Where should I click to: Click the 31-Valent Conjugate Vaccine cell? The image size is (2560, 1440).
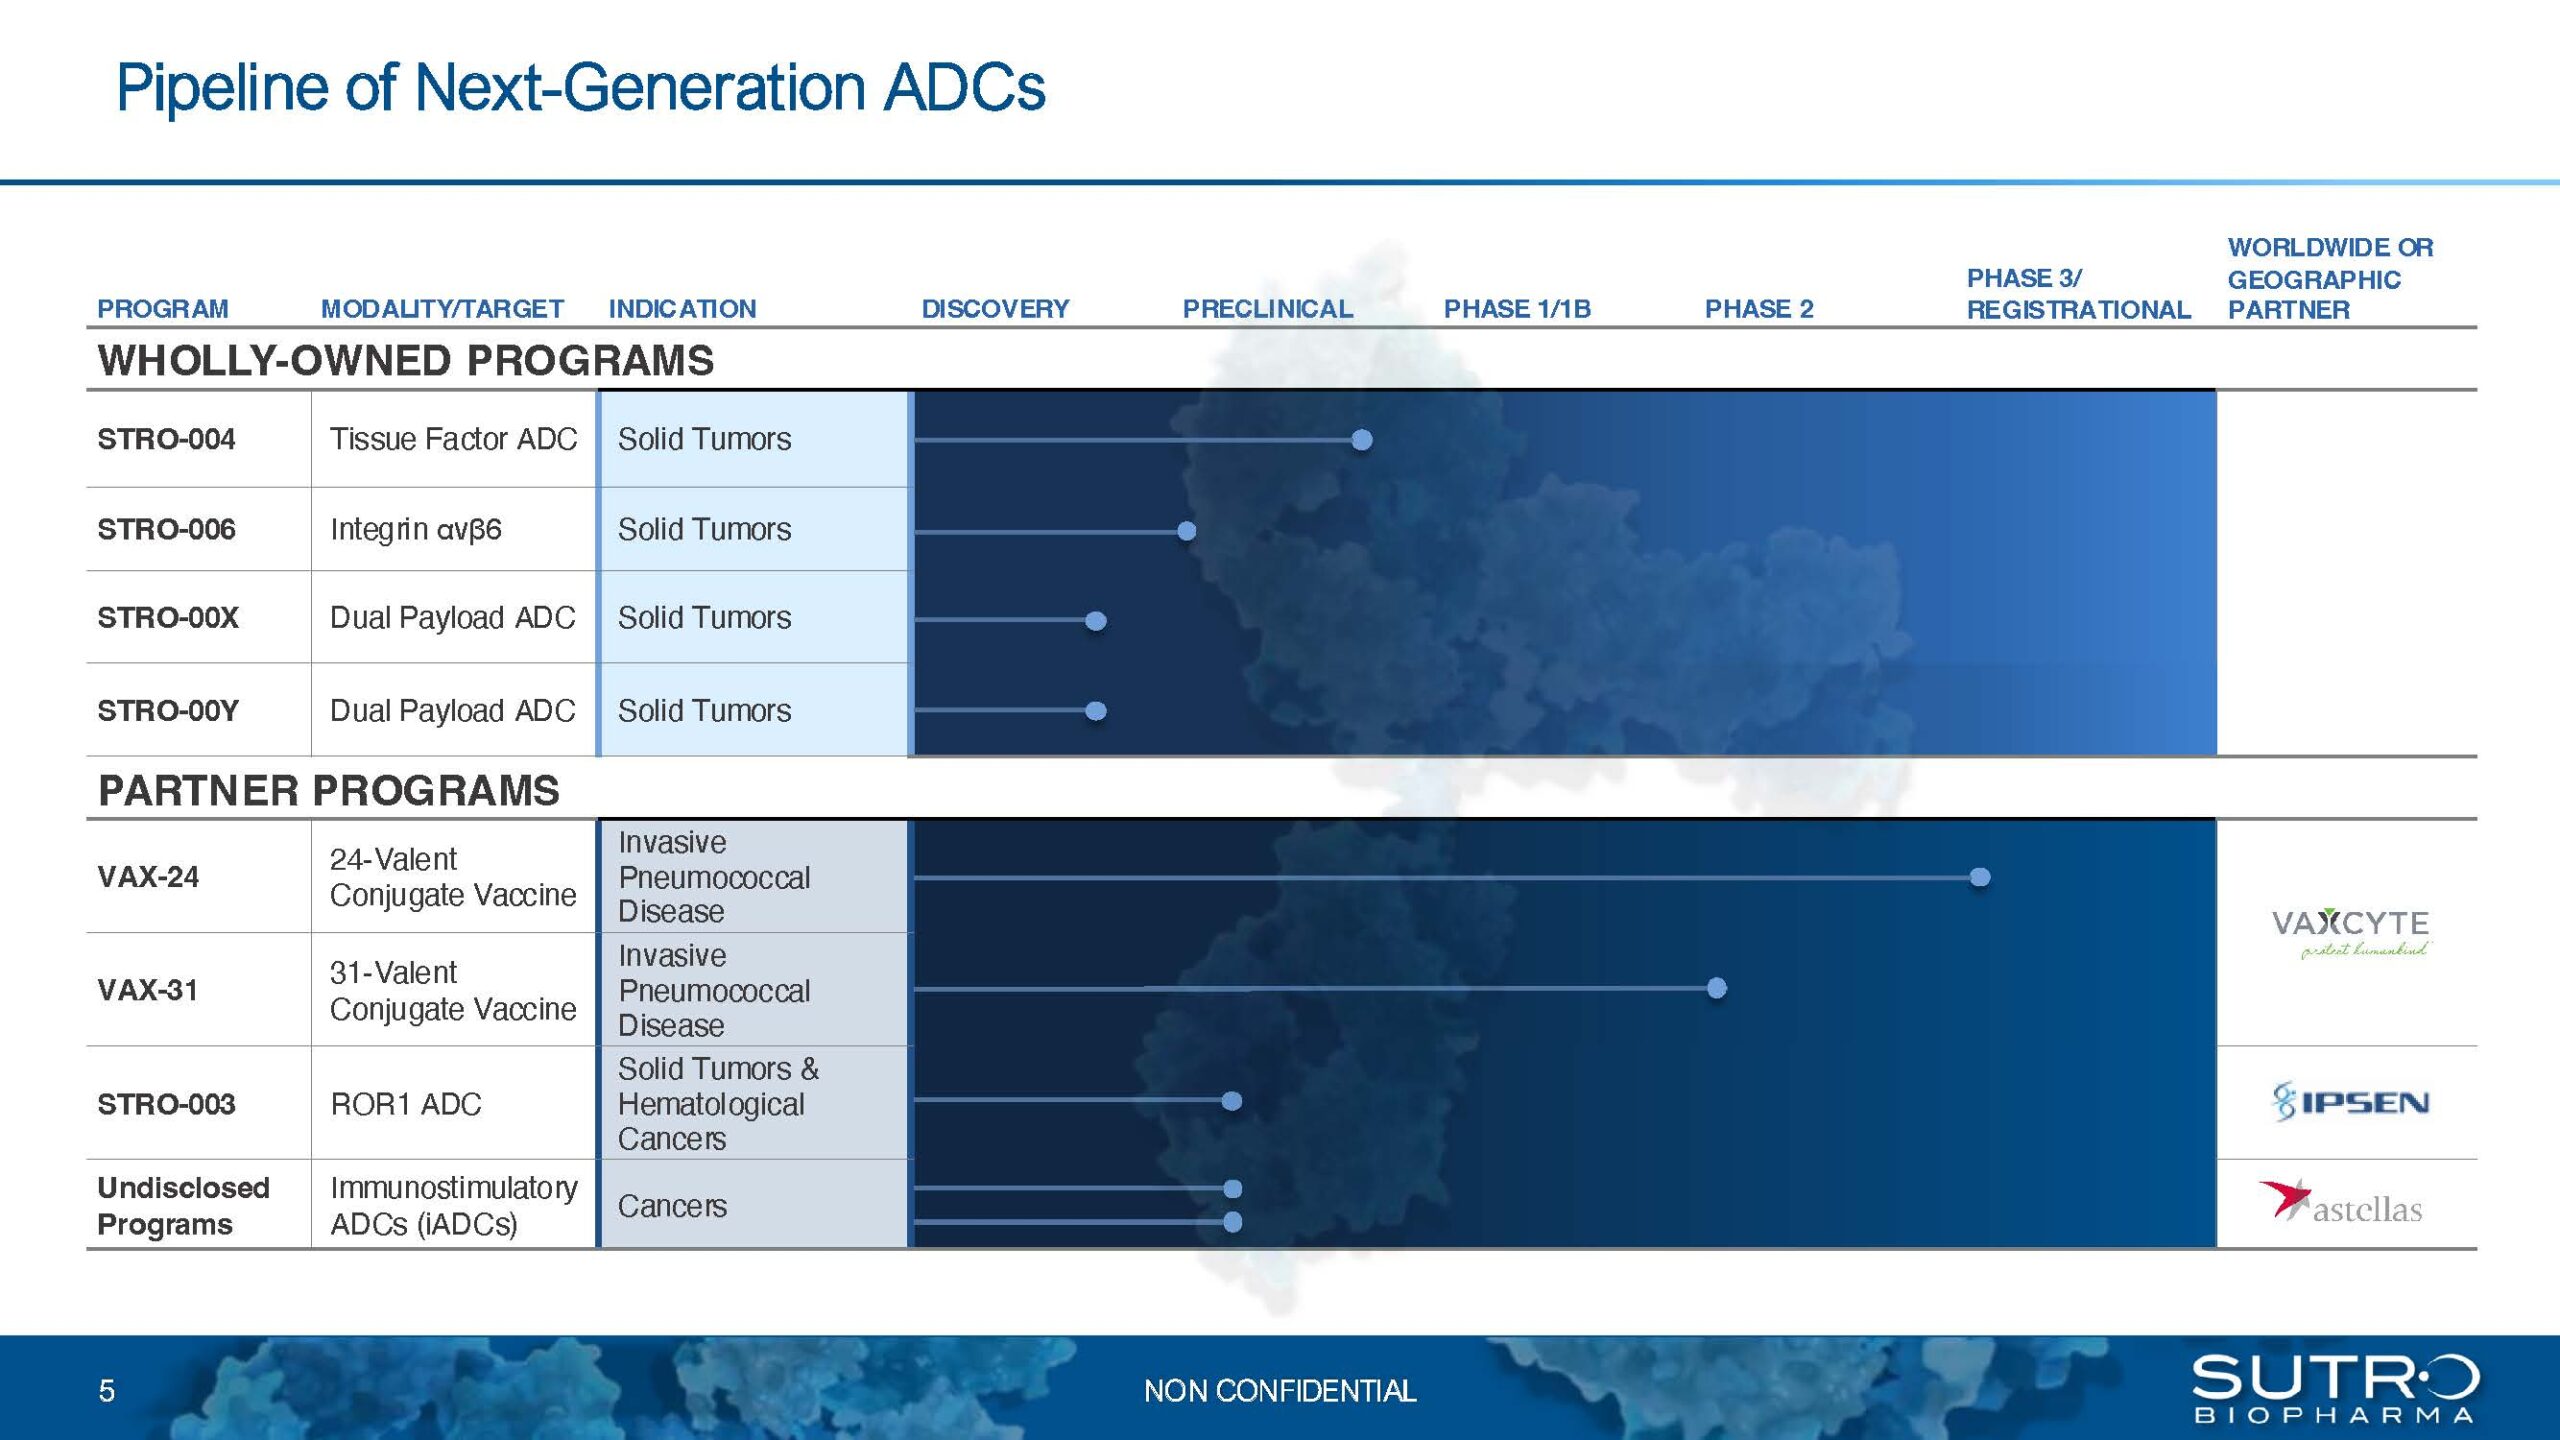(453, 990)
